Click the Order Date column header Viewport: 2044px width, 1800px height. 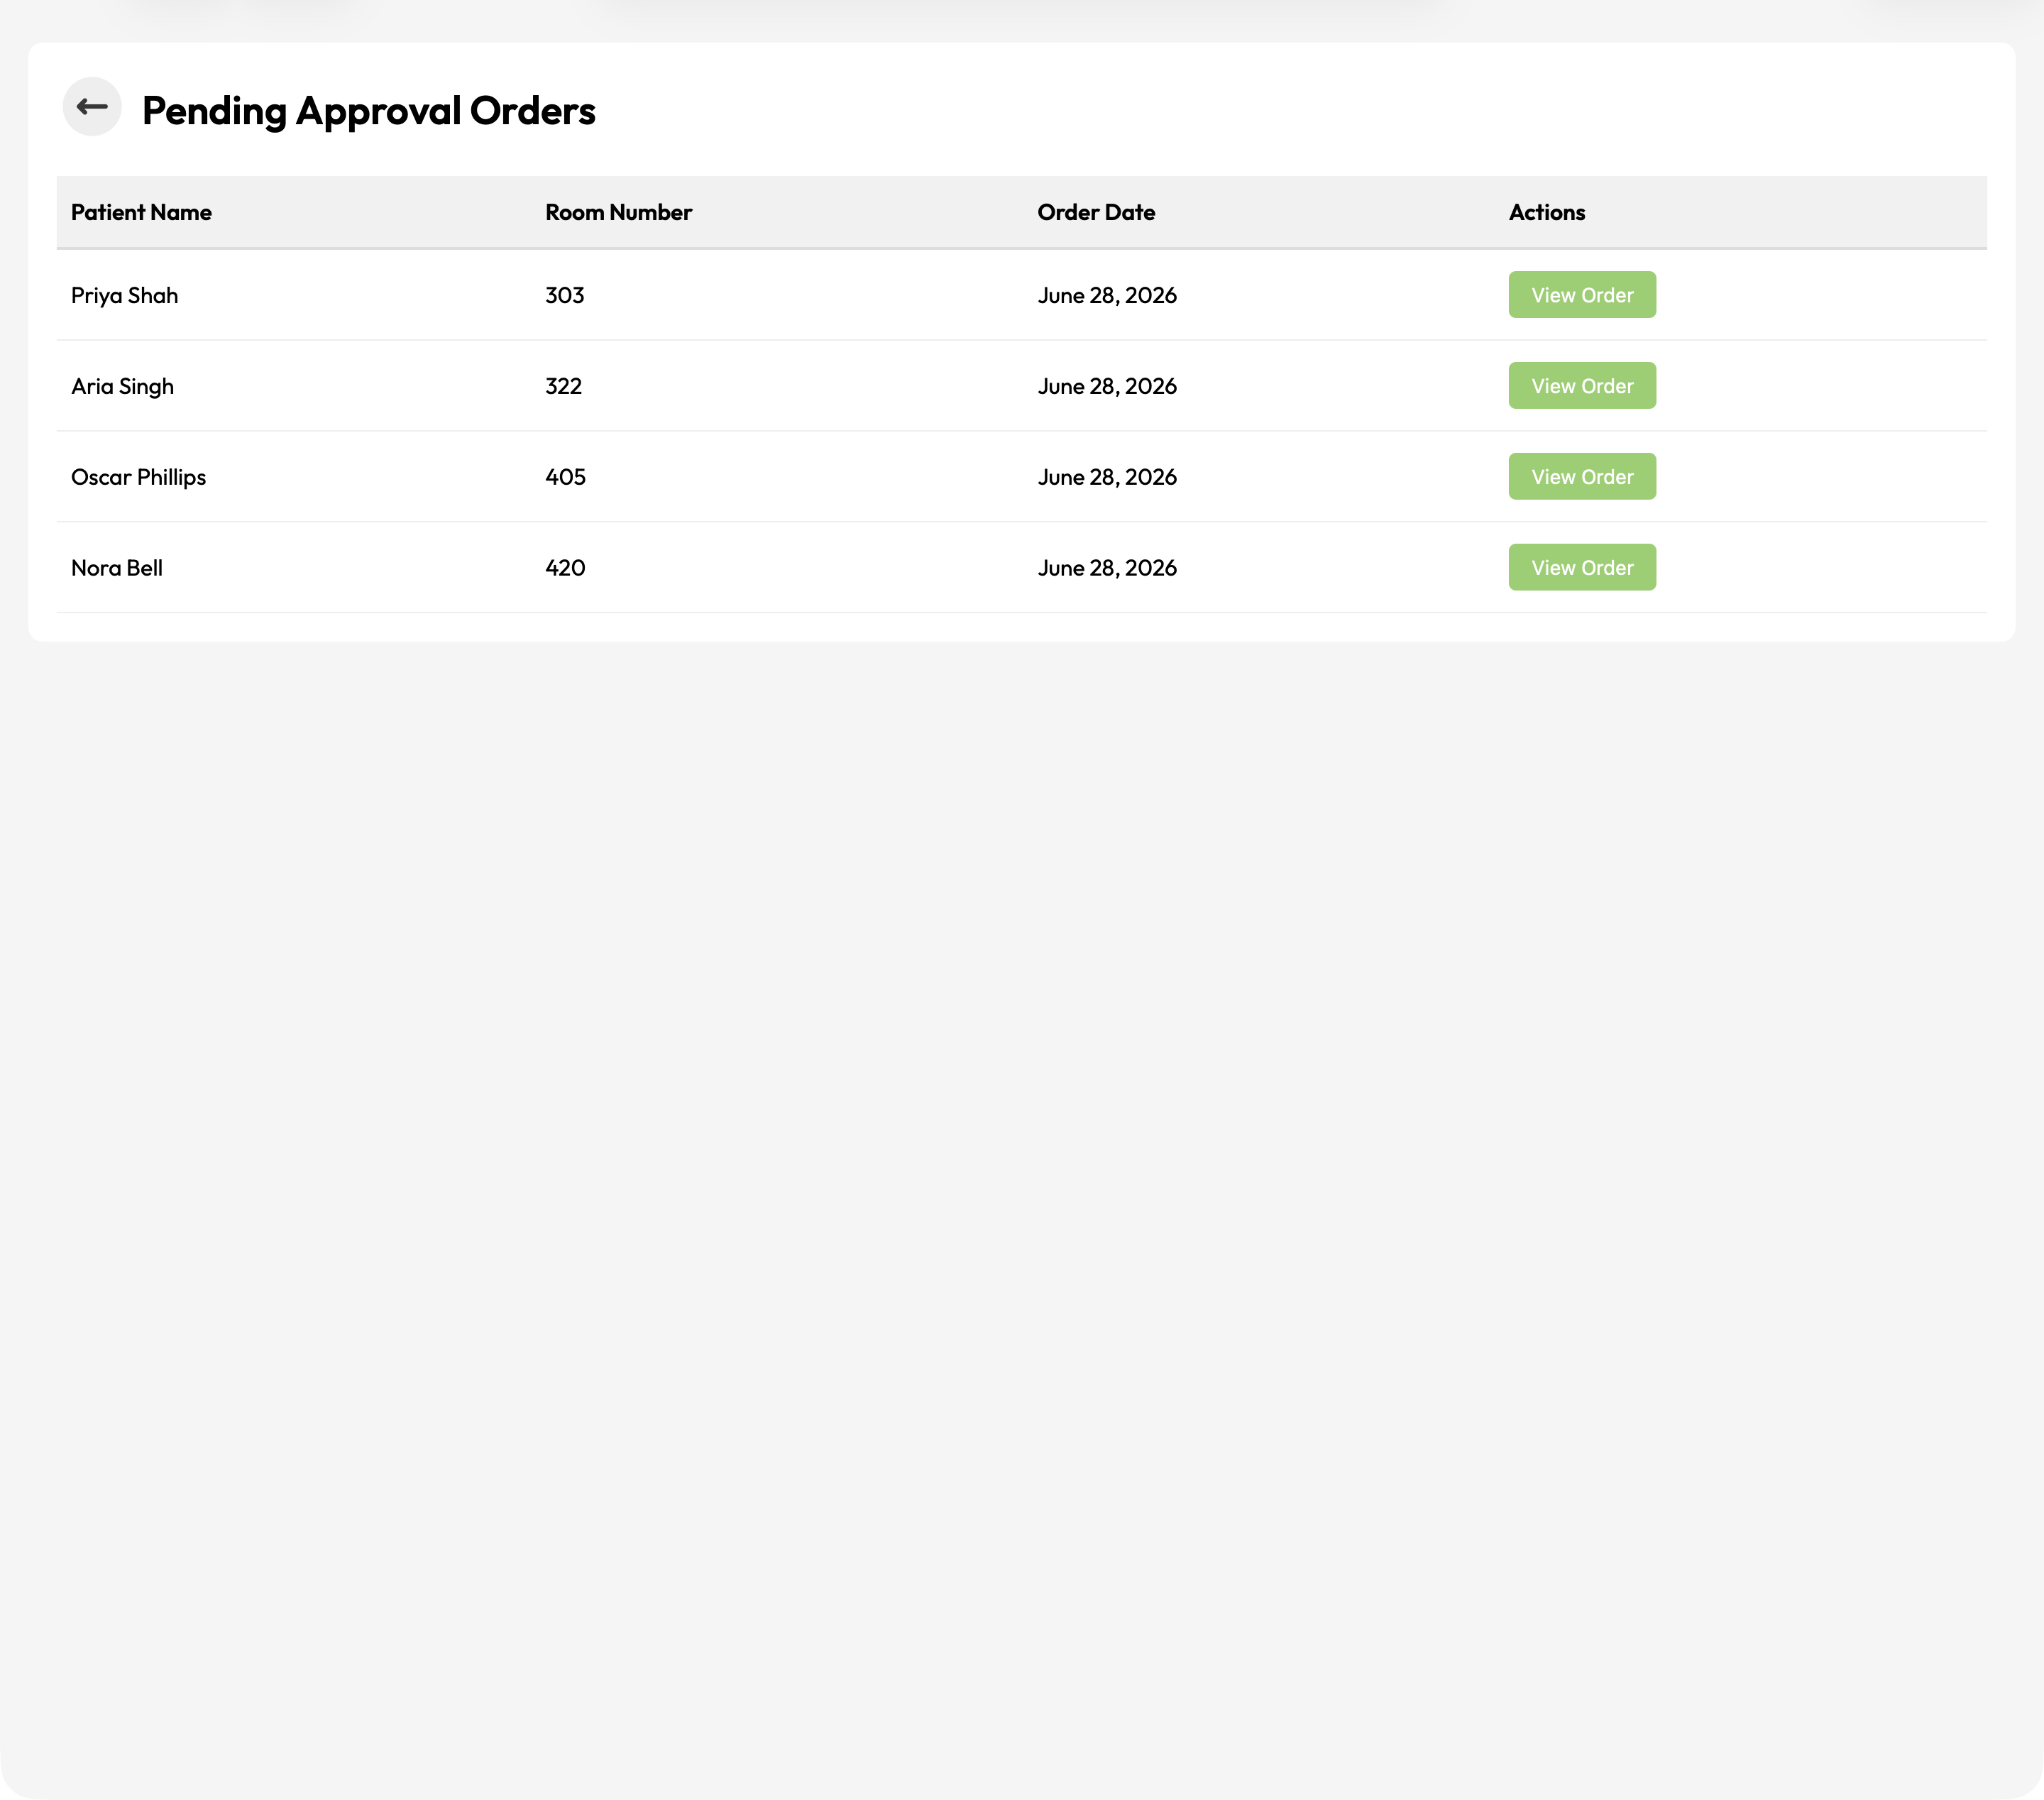pyautogui.click(x=1096, y=212)
